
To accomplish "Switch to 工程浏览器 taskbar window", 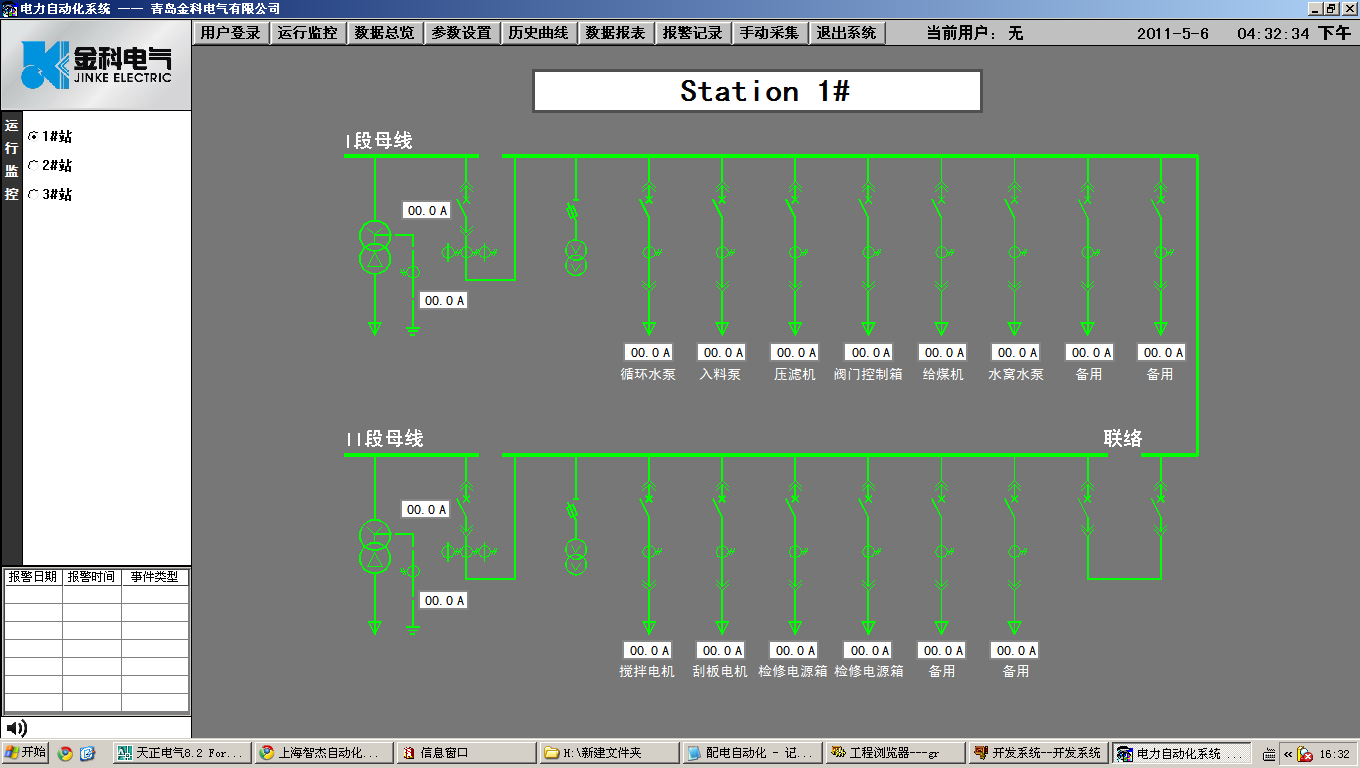I will (894, 753).
